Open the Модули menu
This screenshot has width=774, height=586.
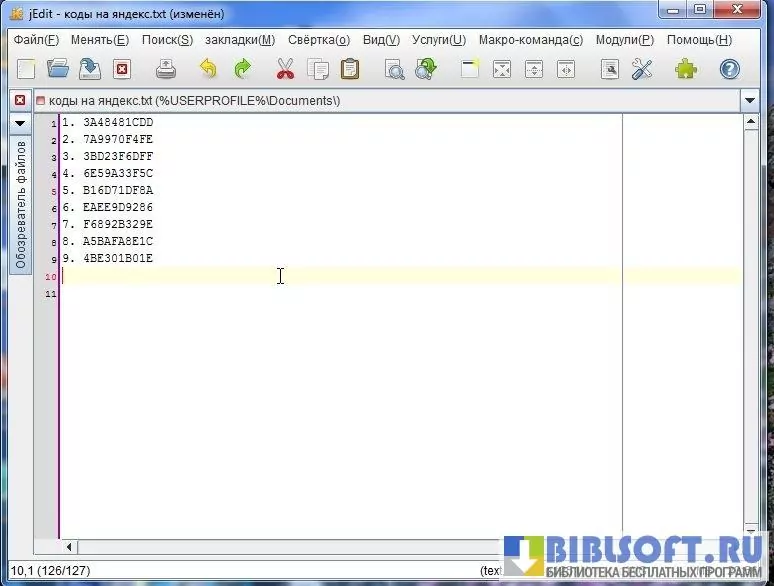[624, 40]
